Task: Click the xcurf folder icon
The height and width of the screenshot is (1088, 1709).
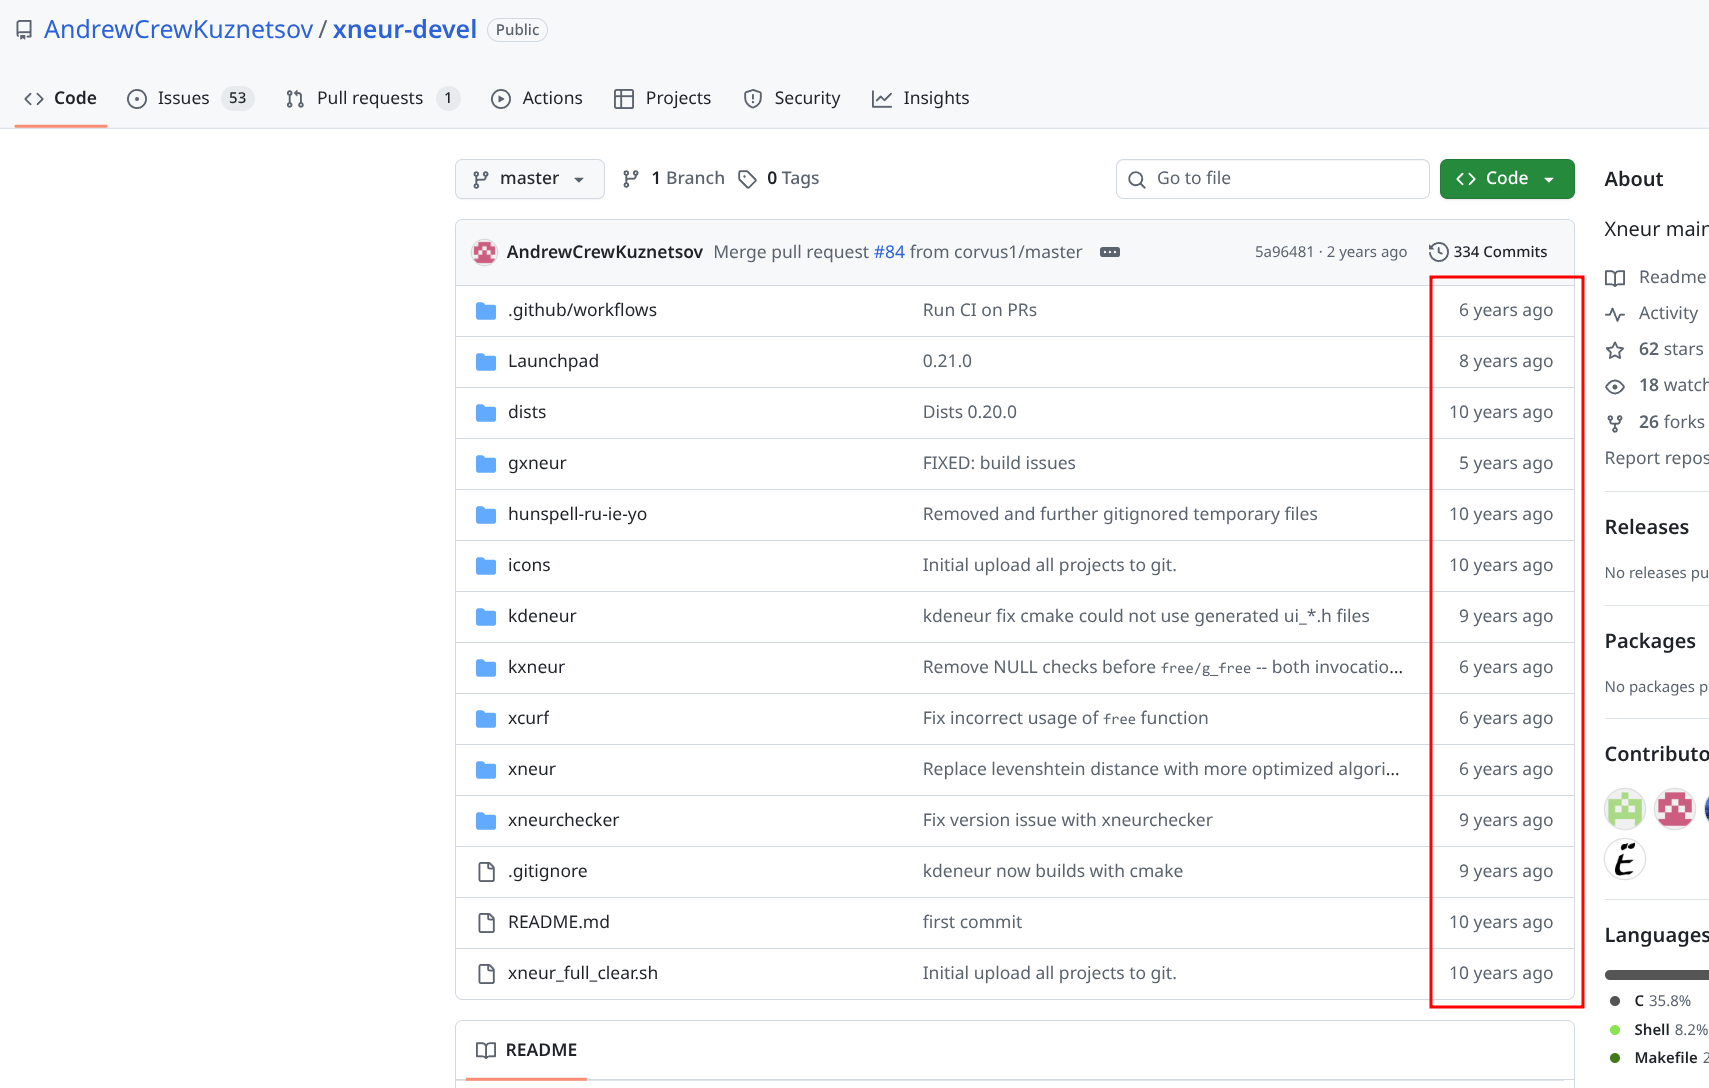Action: [x=486, y=719]
